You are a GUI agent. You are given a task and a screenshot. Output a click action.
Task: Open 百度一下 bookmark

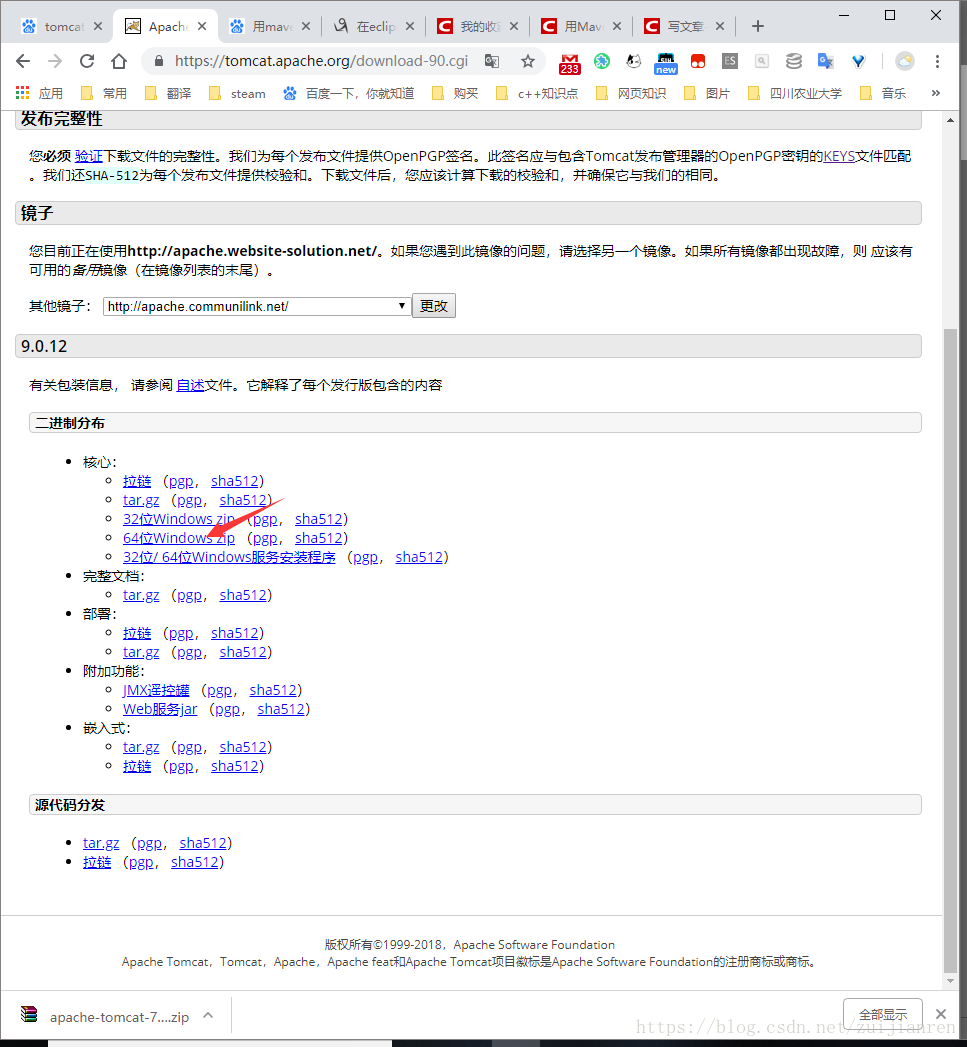[349, 93]
